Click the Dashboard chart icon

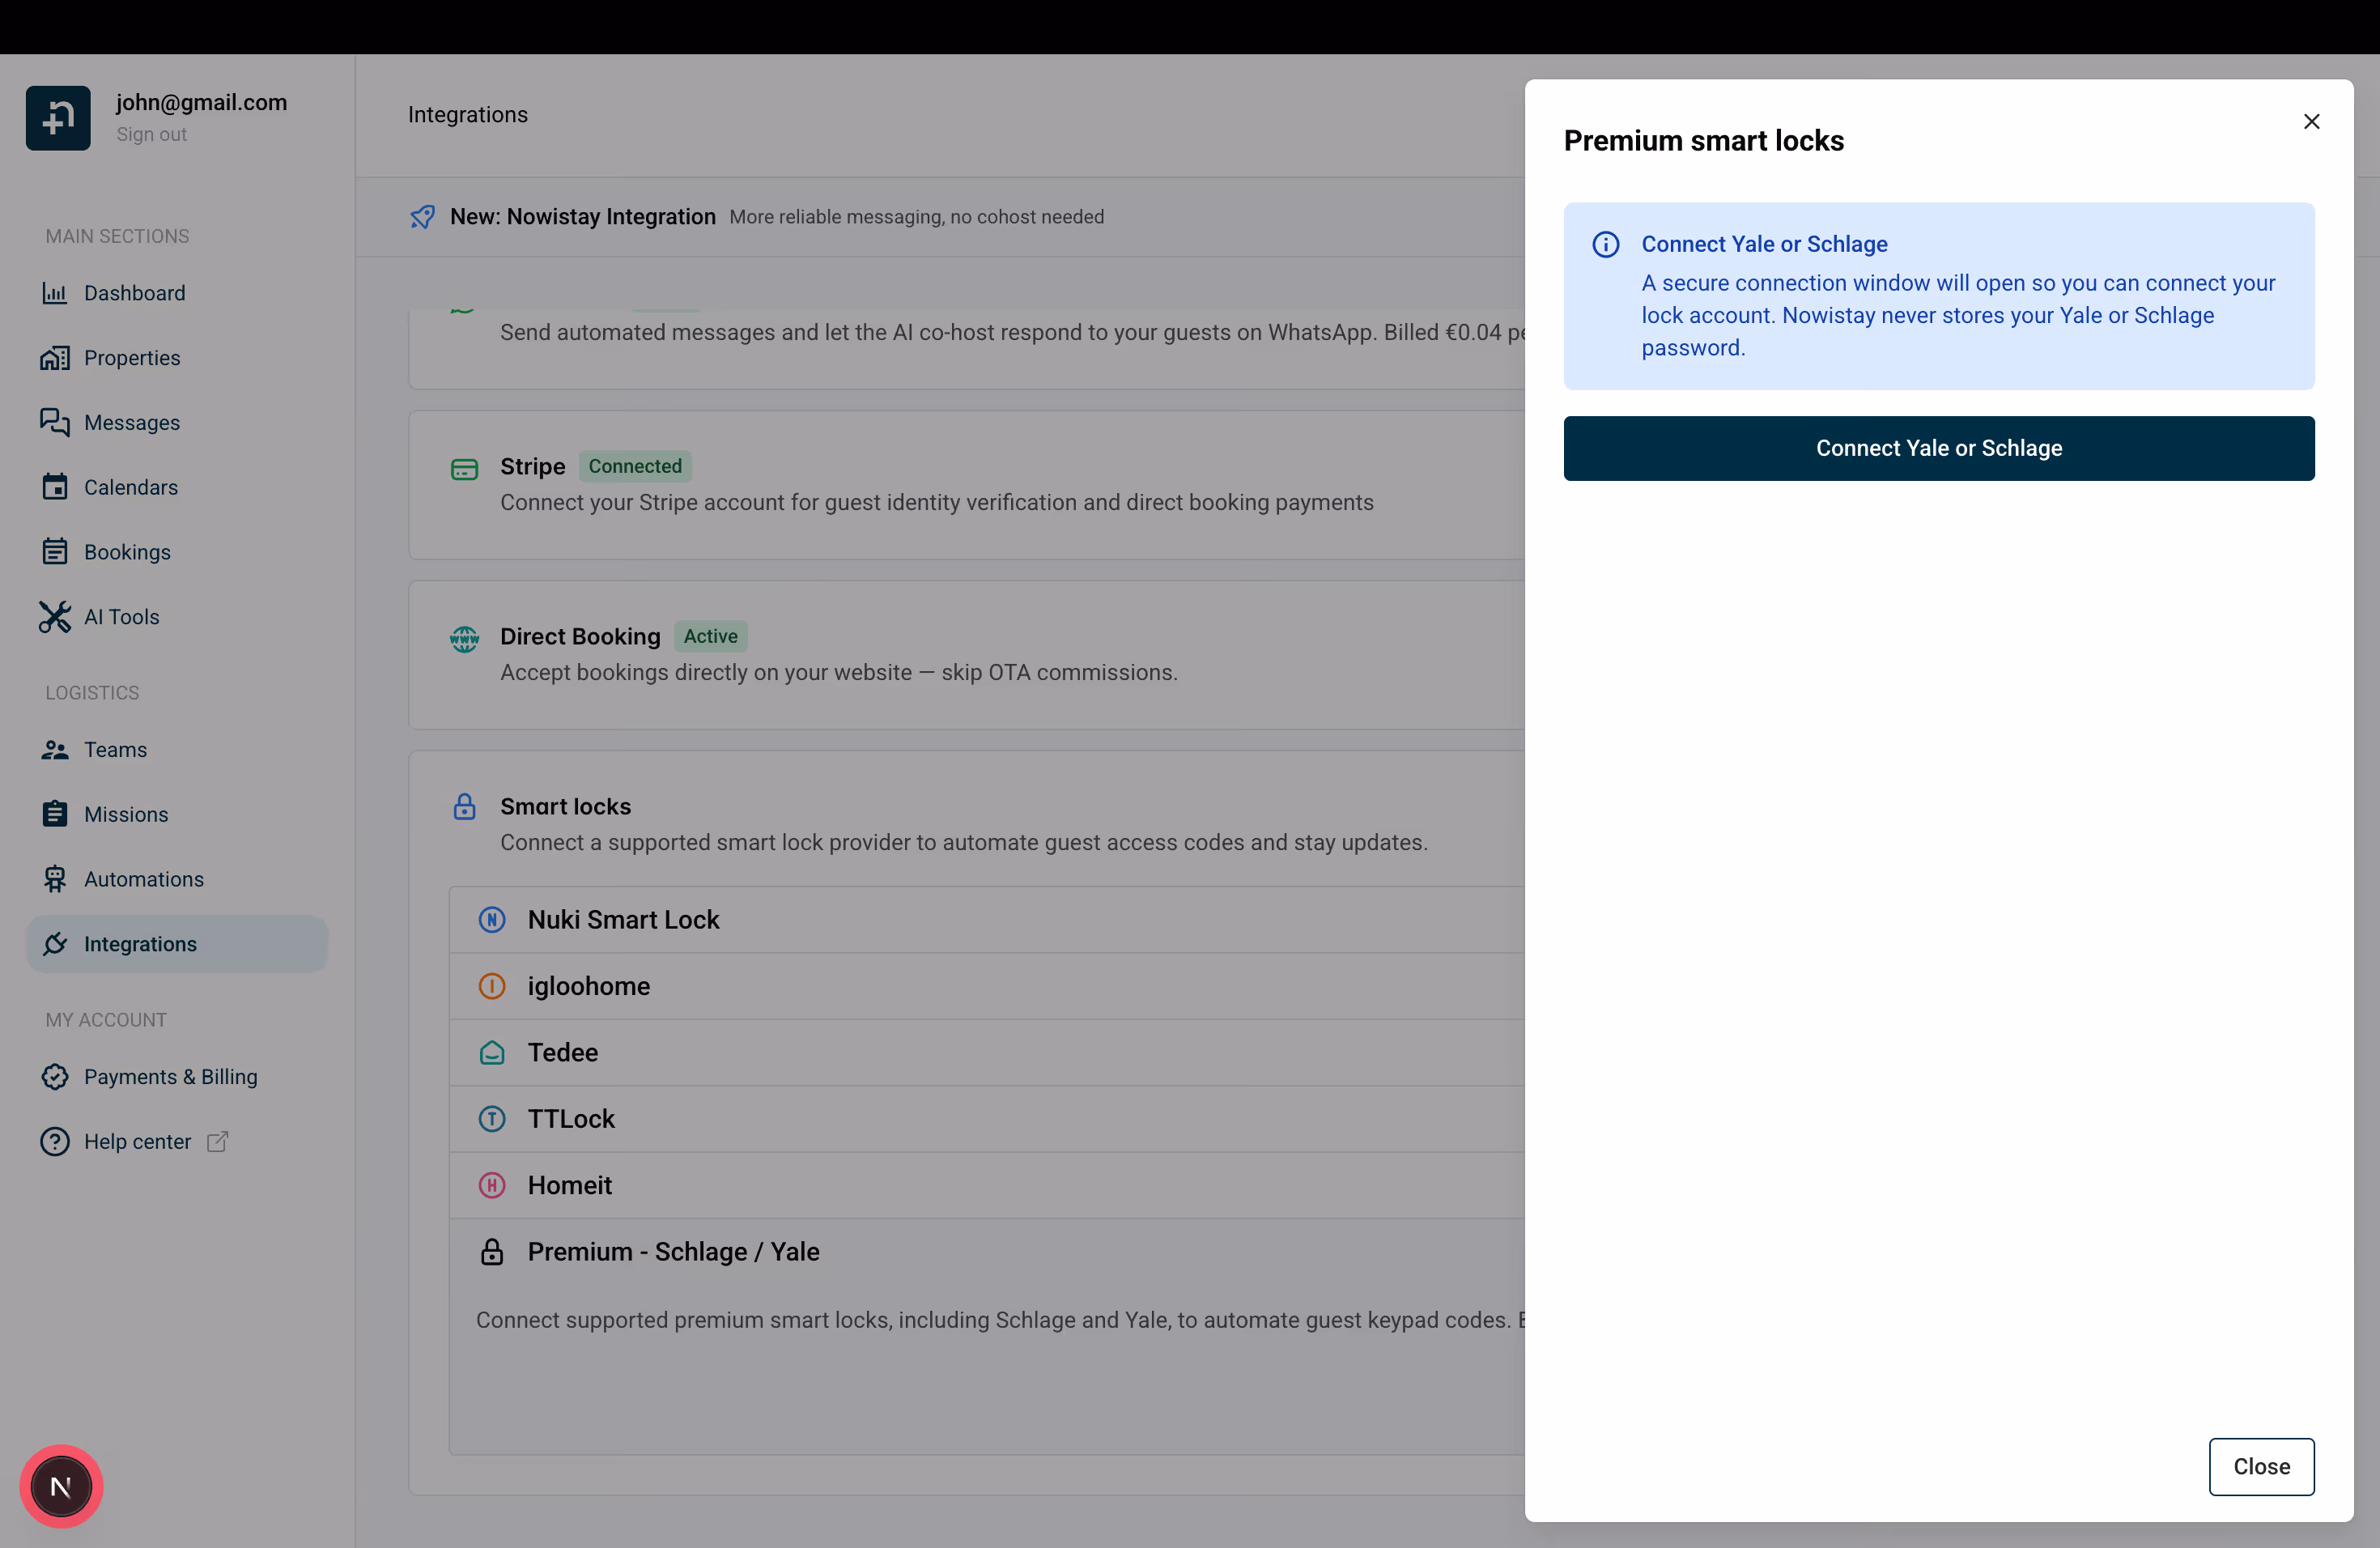(x=55, y=293)
